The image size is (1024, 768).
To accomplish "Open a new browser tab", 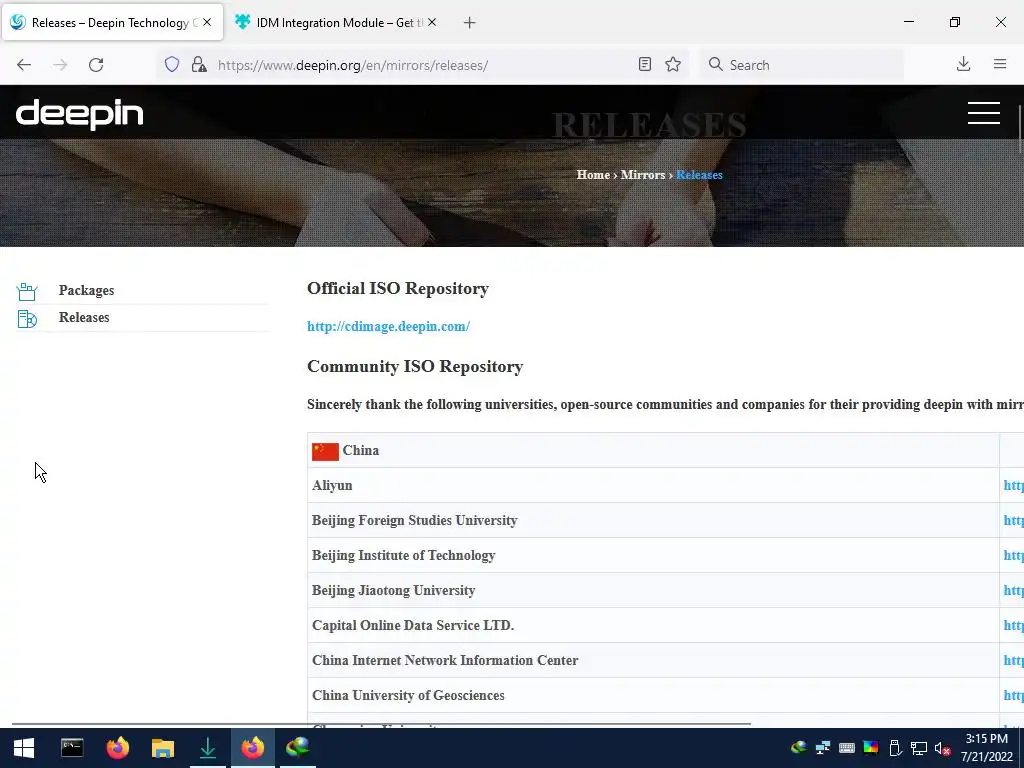I will [x=469, y=23].
